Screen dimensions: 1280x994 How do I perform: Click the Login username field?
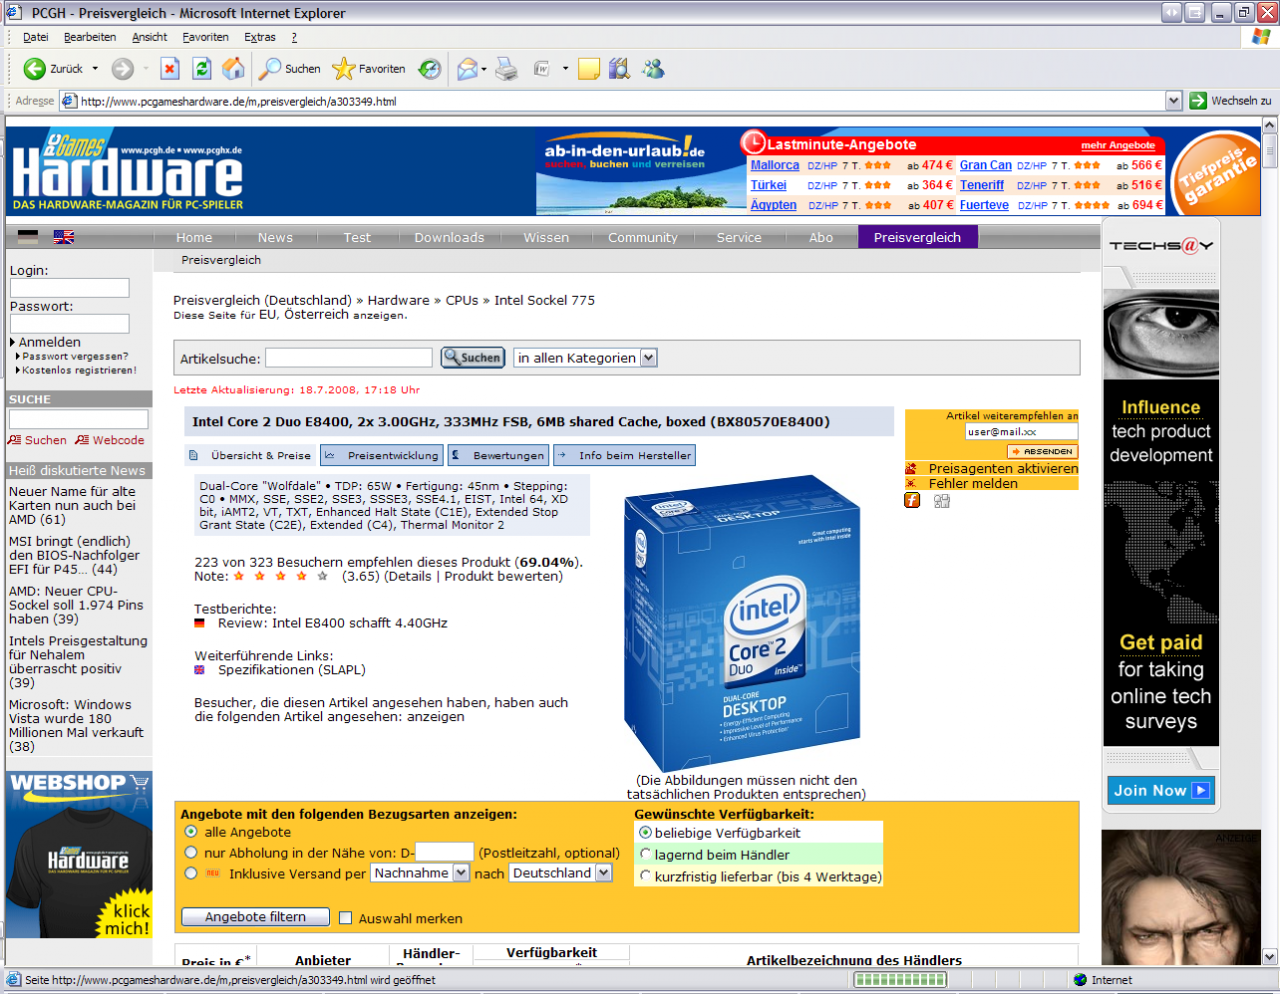click(70, 288)
